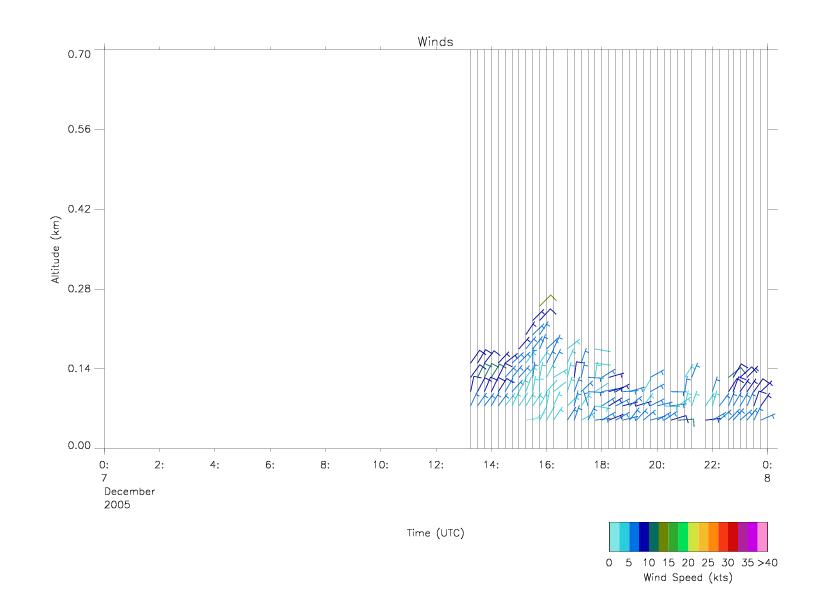This screenshot has width=827, height=611.
Task: Click the 18: time tick label
Action: 601,465
